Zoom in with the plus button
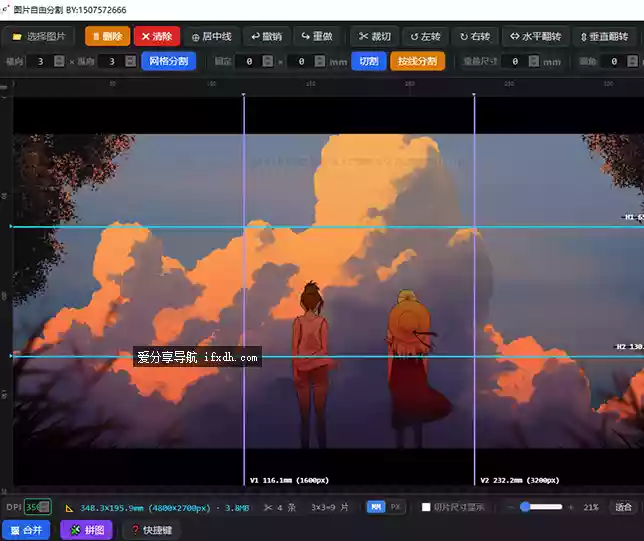 571,507
